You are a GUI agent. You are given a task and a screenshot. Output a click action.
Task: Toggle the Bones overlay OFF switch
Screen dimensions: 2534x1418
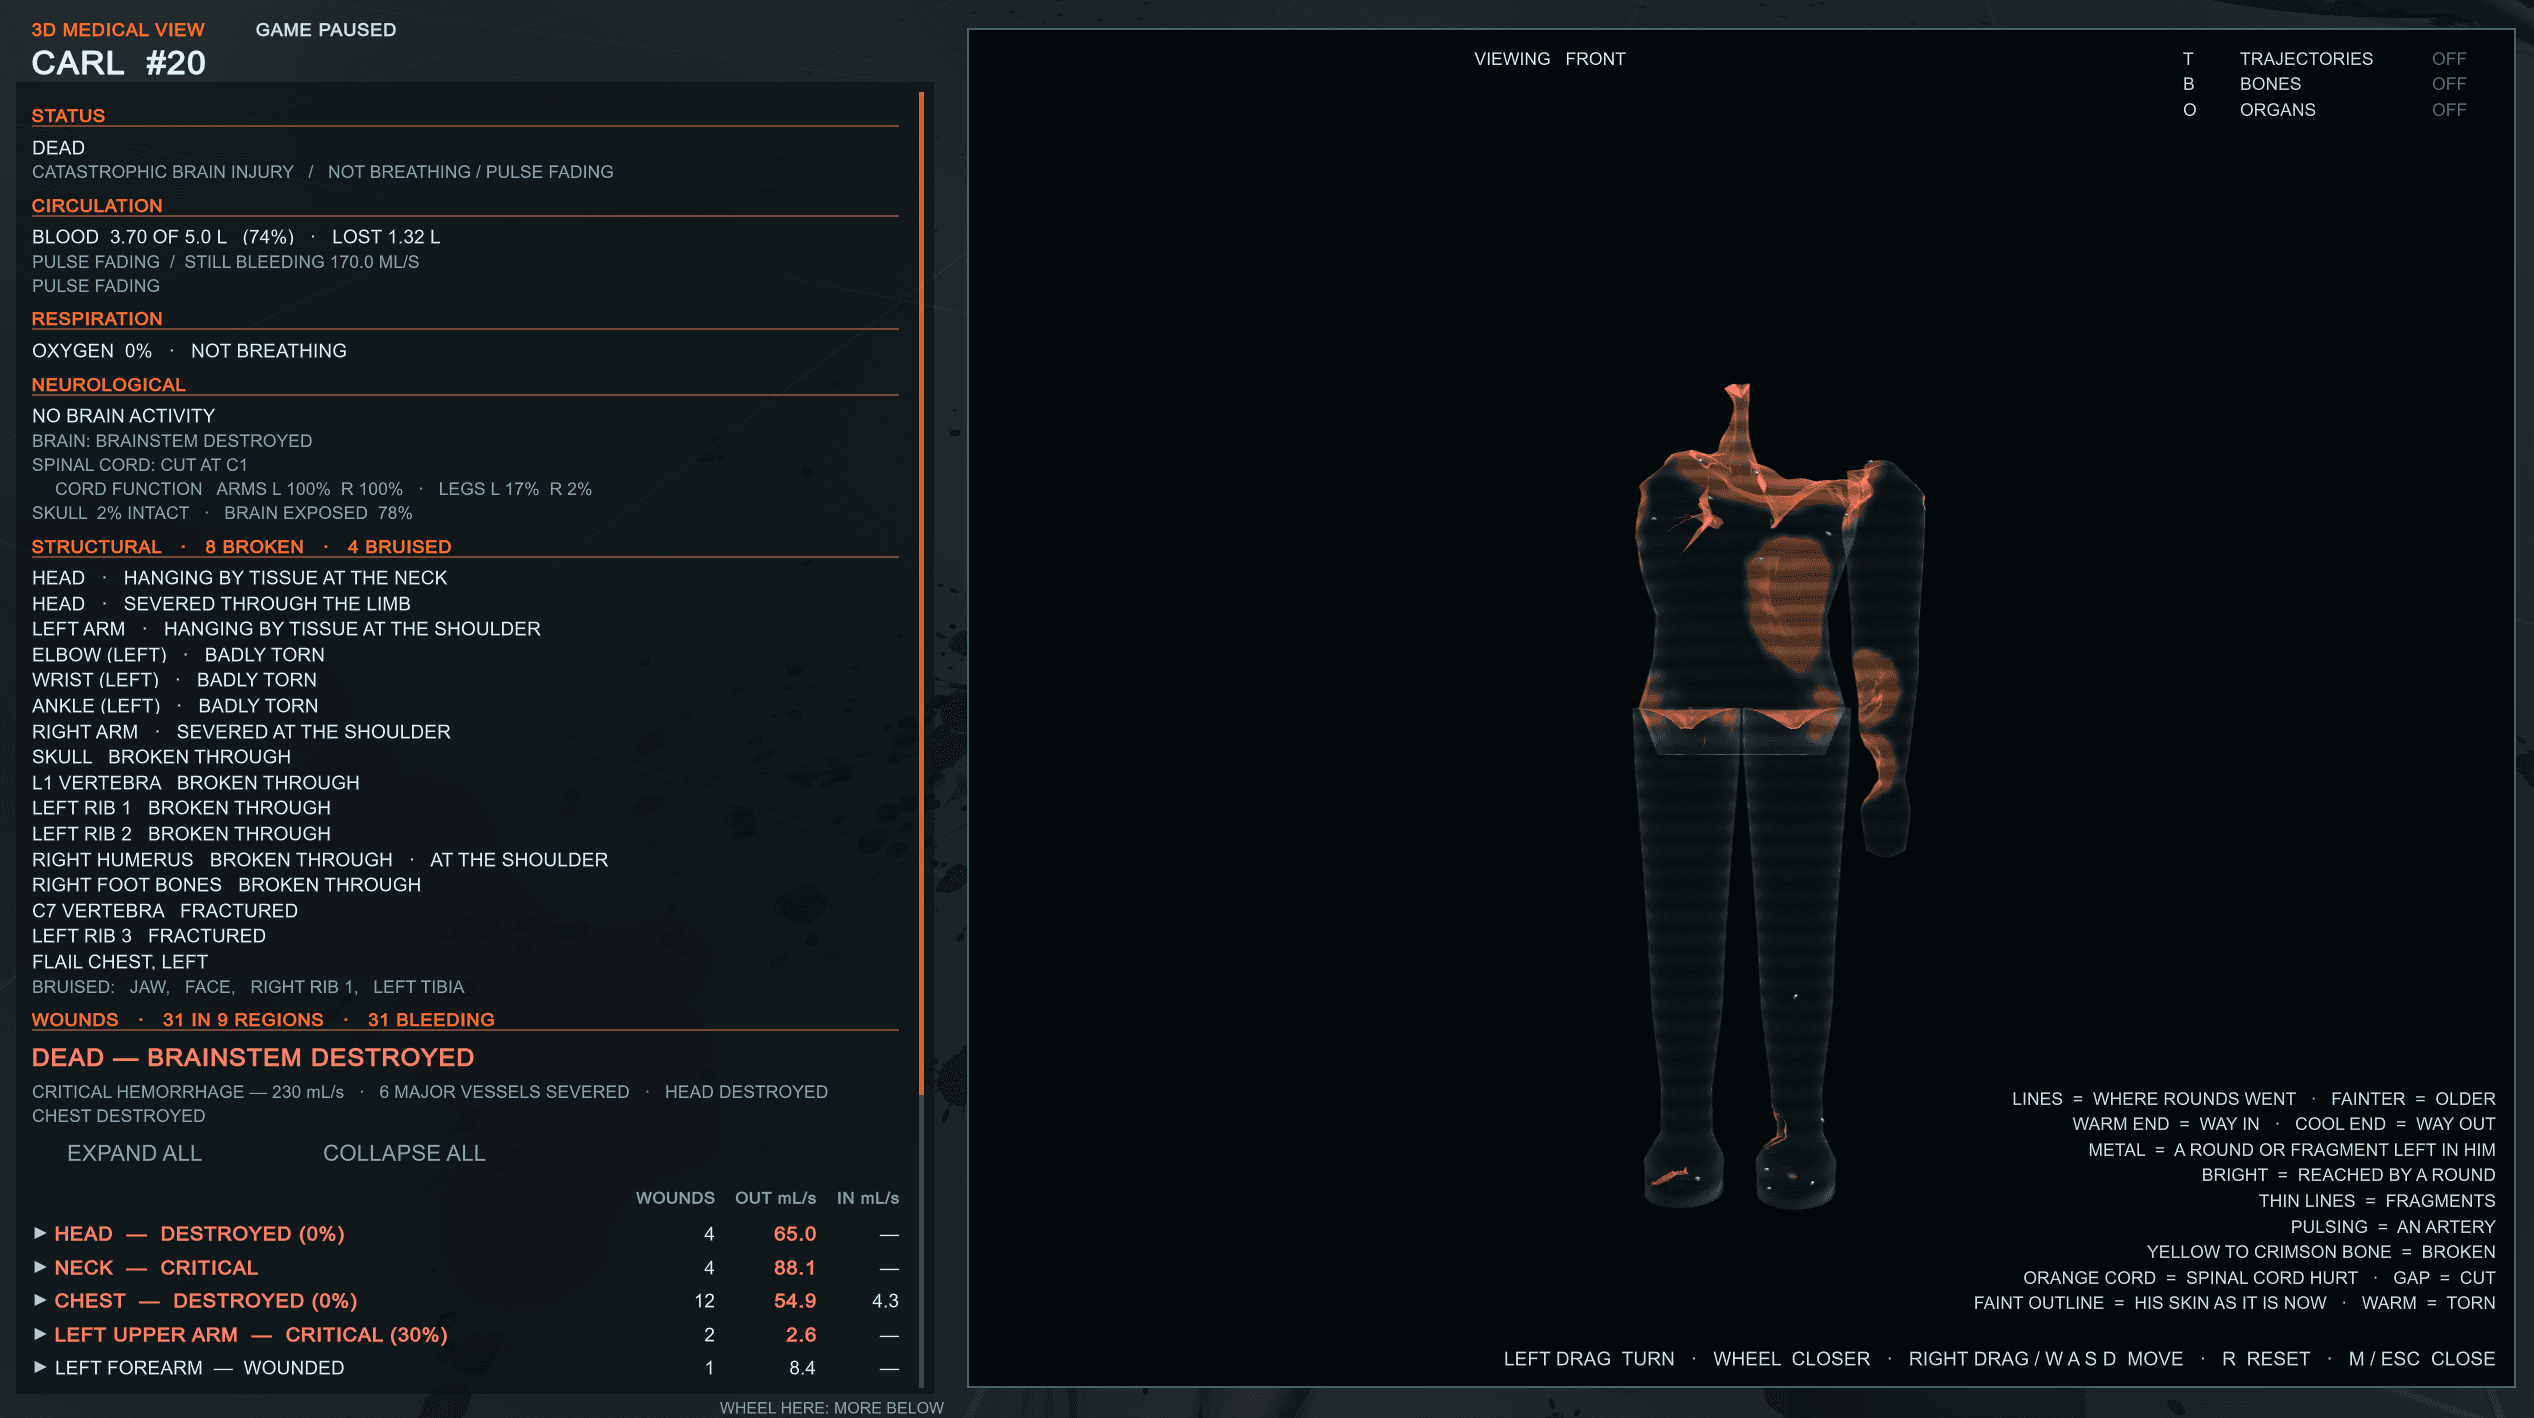click(2448, 84)
